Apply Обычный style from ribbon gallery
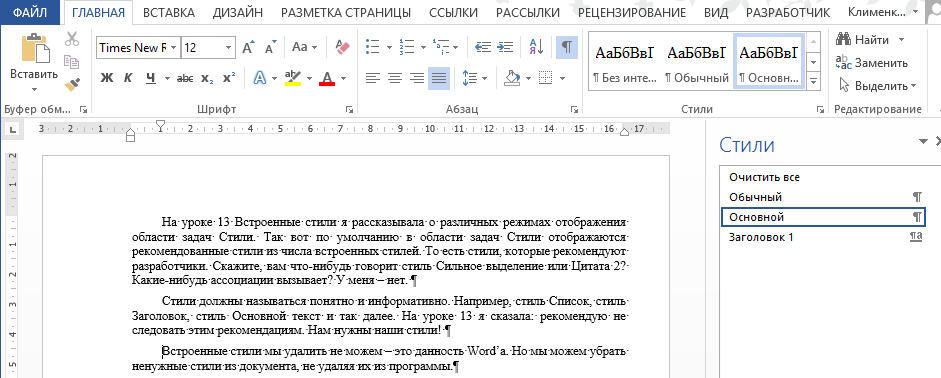Image resolution: width=941 pixels, height=378 pixels. 696,62
